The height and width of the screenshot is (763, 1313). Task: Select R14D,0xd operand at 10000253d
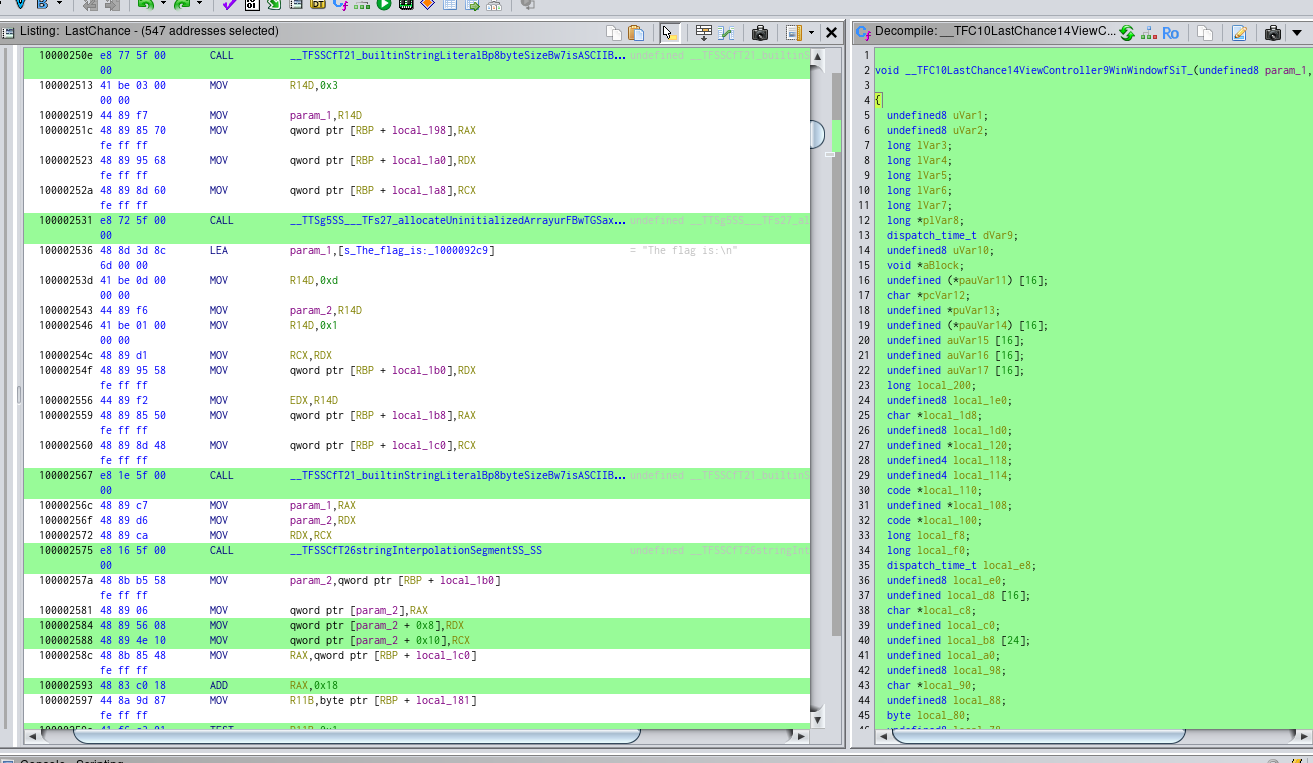click(x=314, y=280)
